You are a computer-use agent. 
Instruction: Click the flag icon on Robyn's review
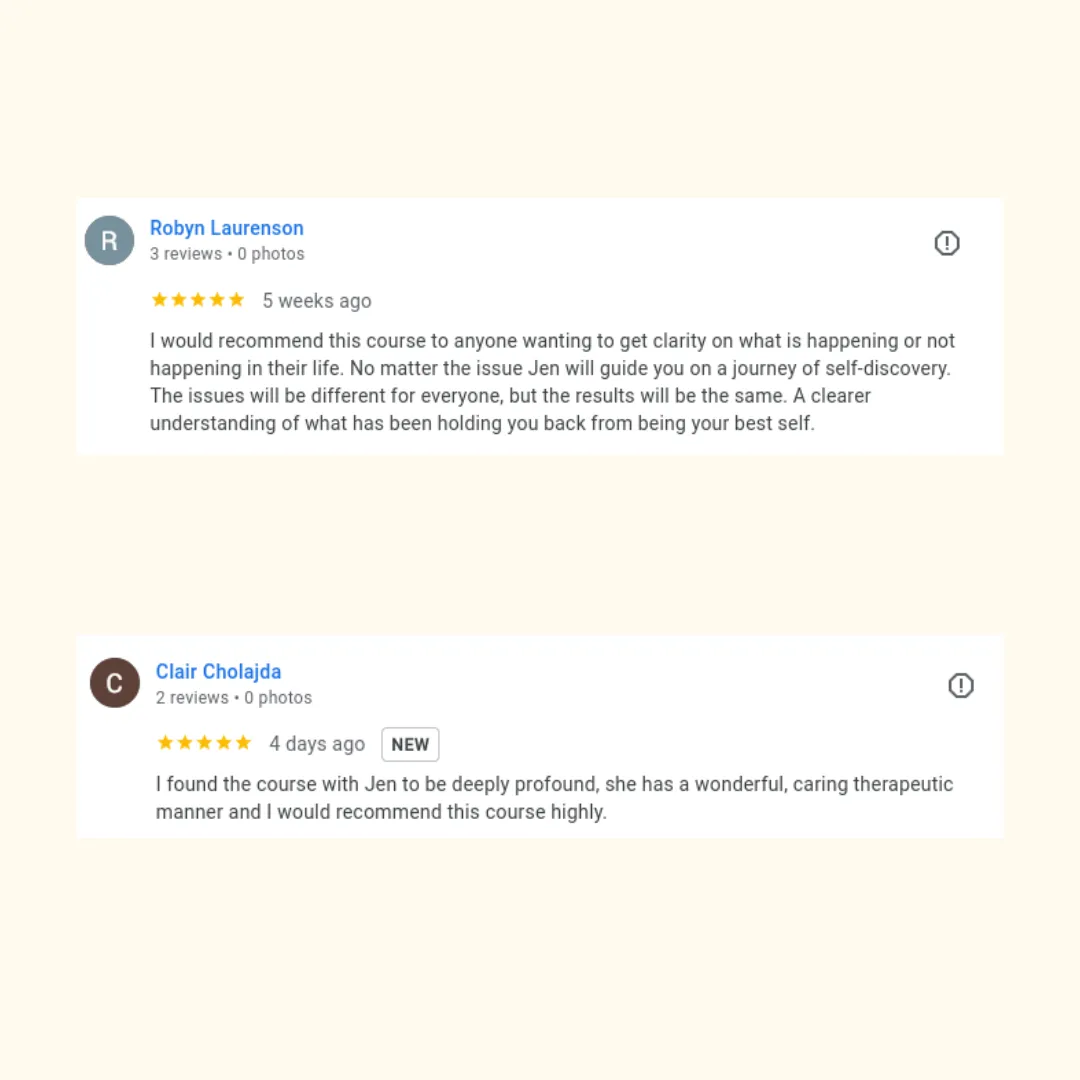click(x=947, y=243)
